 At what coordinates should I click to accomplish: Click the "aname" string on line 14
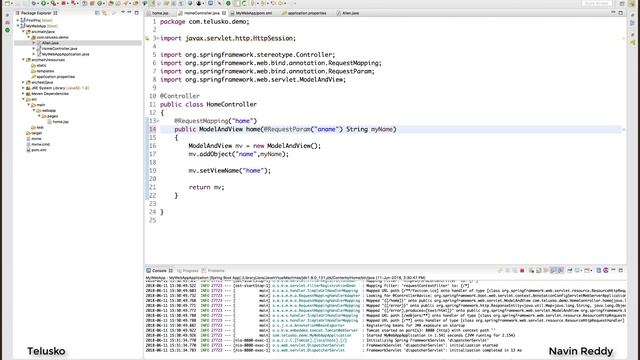(x=327, y=129)
